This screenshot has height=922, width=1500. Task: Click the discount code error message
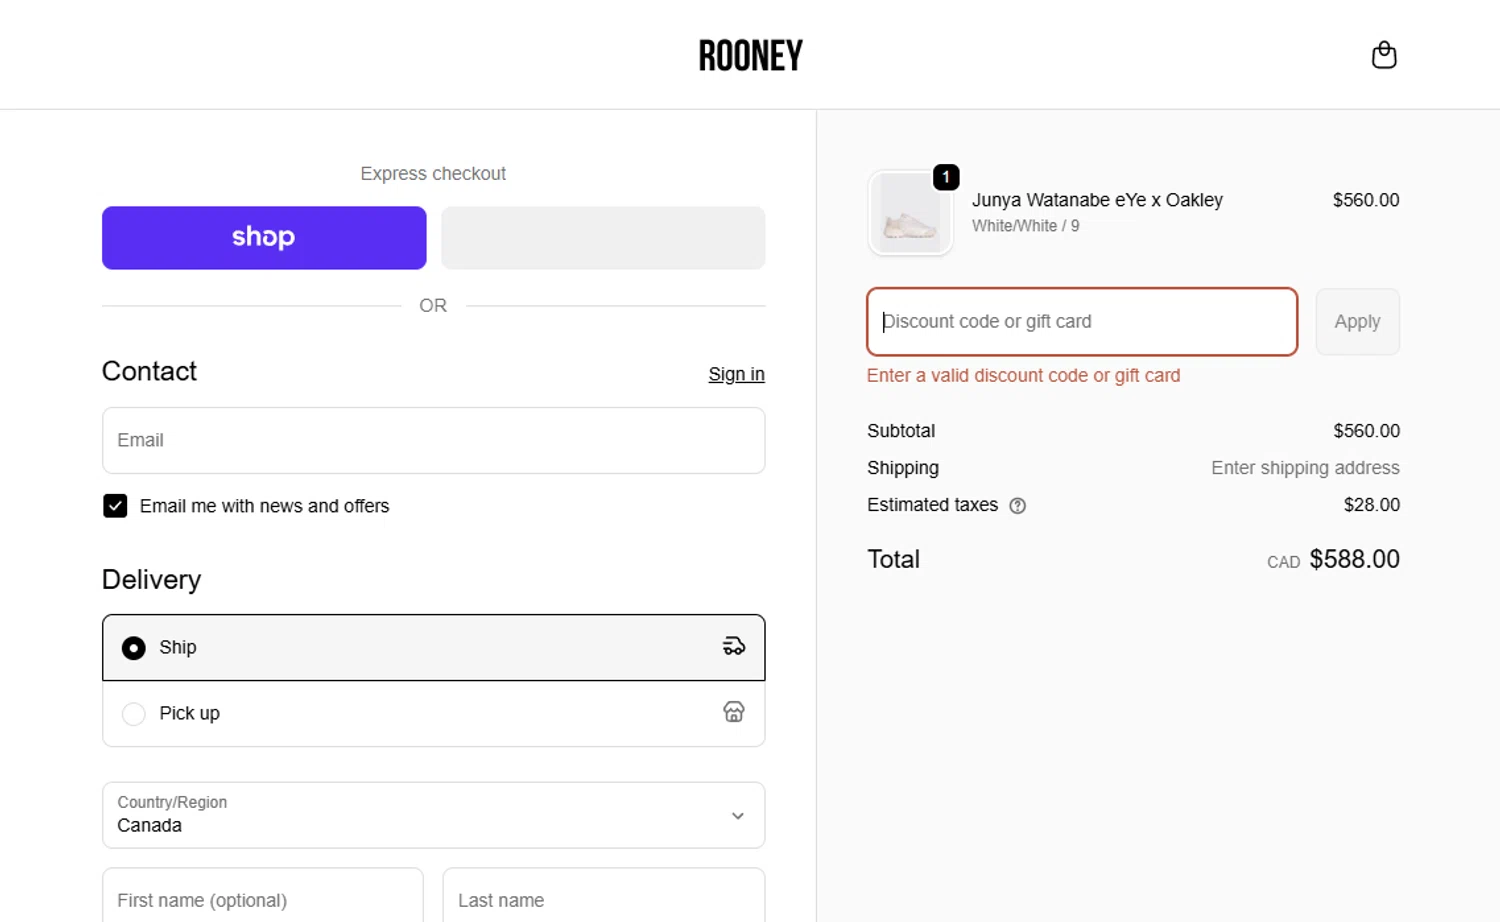[x=1023, y=376]
